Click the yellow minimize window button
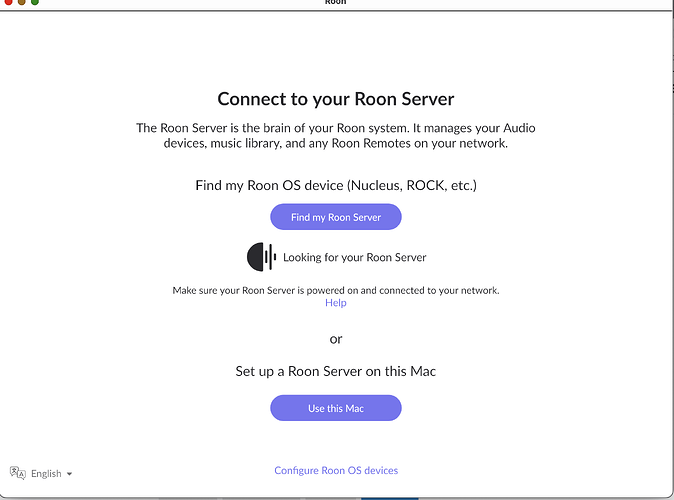This screenshot has width=674, height=500. [21, 2]
